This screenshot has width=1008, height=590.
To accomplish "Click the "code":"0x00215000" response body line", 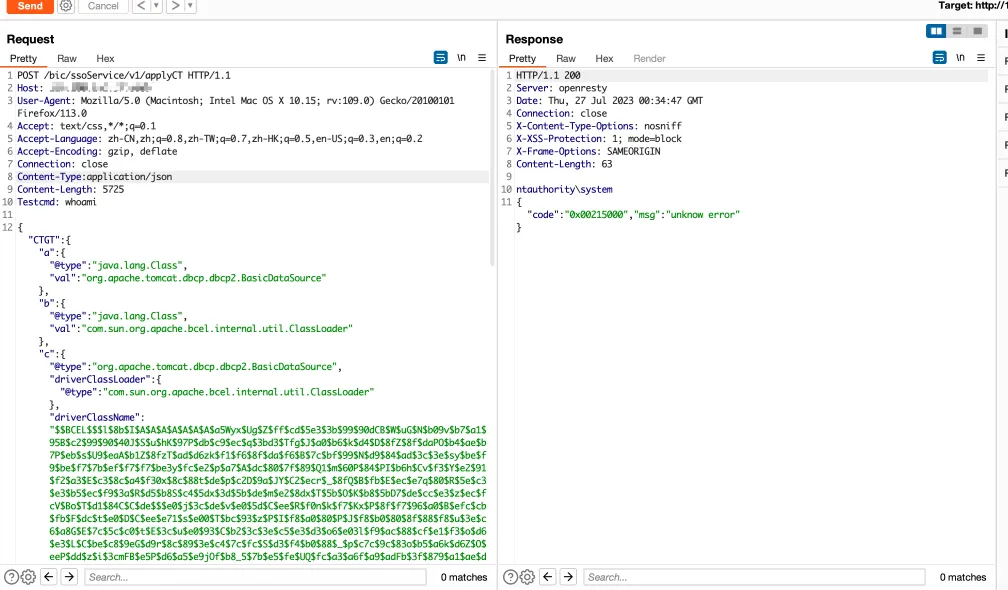I will 636,215.
